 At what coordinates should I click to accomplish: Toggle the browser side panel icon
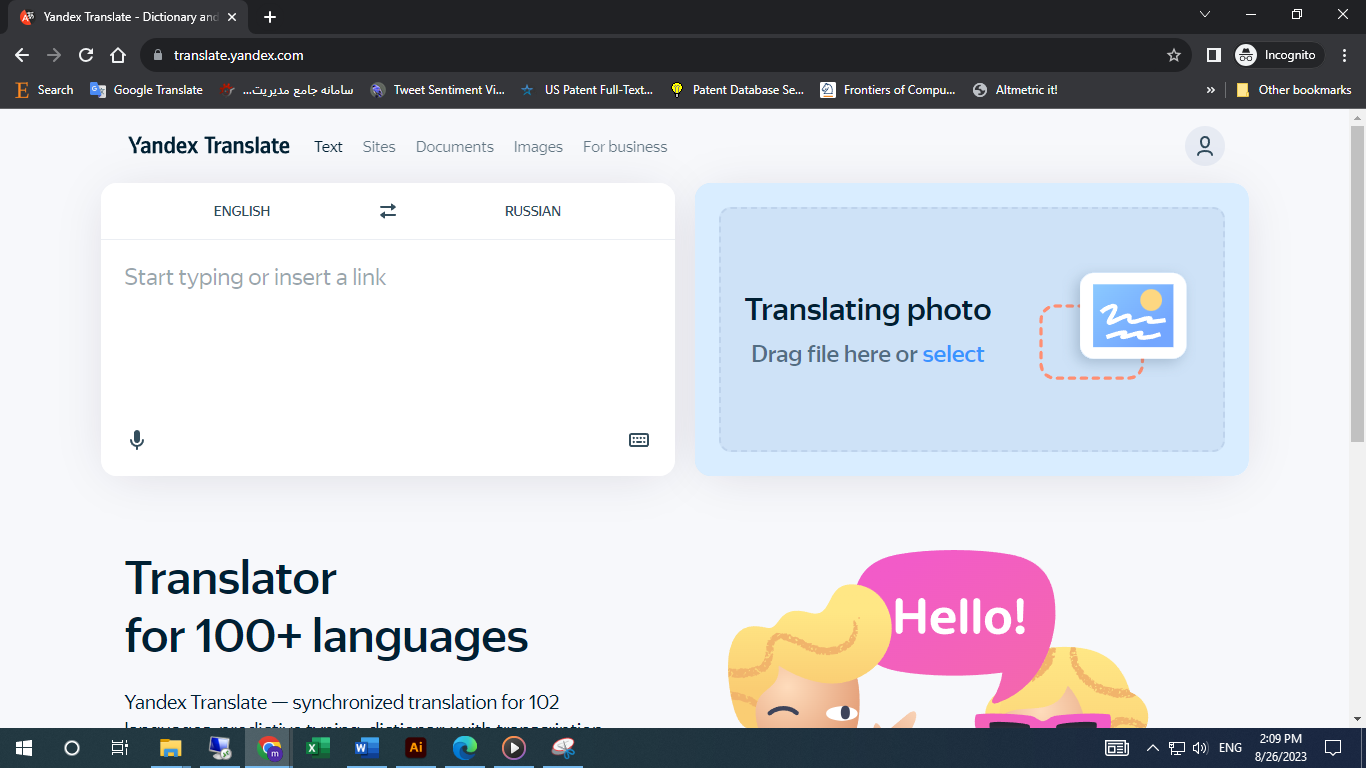pyautogui.click(x=1213, y=55)
